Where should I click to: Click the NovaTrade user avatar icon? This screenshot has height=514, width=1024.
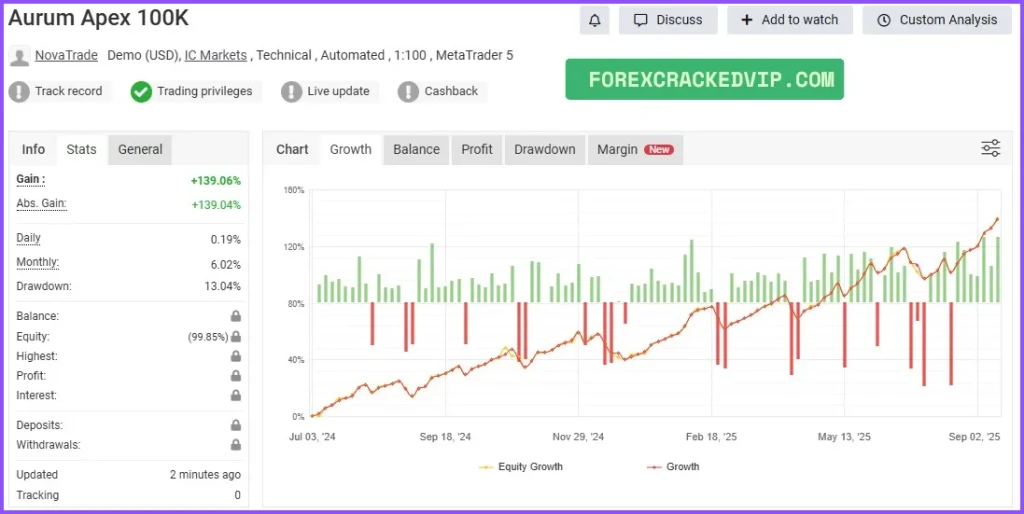tap(19, 56)
